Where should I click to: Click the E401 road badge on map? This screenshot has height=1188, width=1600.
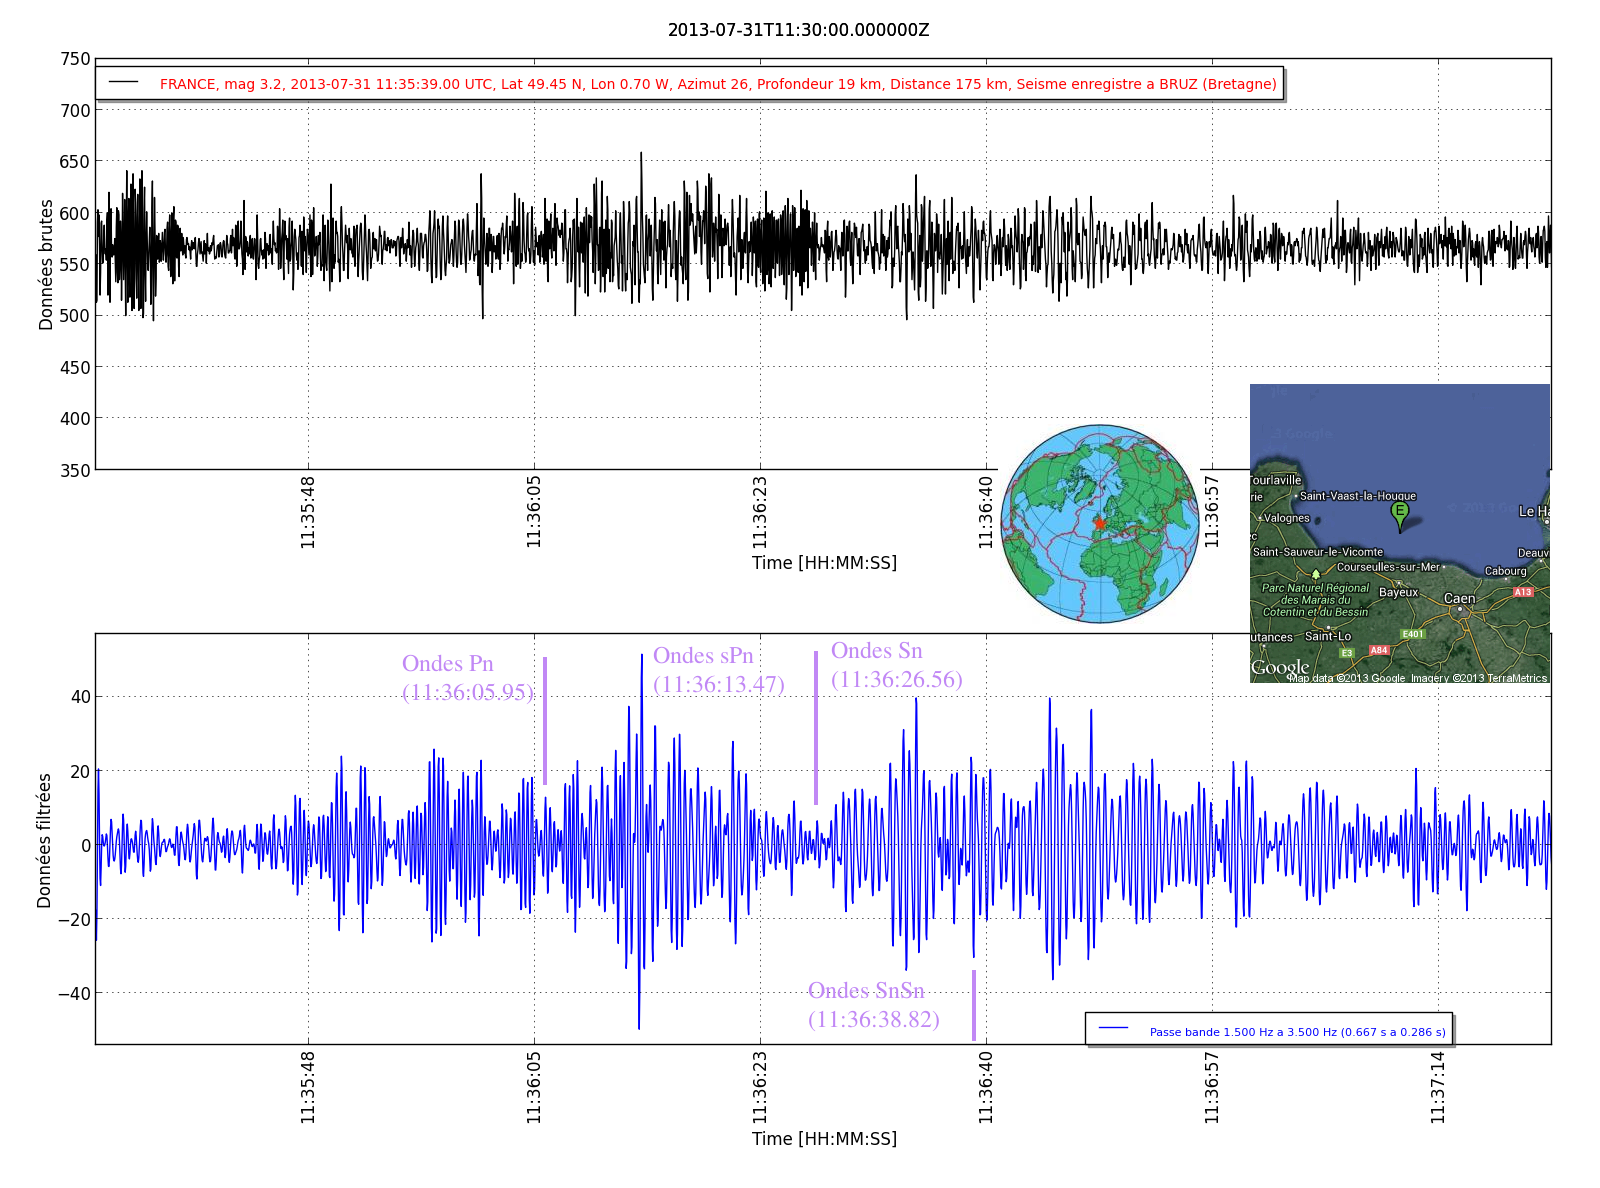[1412, 634]
